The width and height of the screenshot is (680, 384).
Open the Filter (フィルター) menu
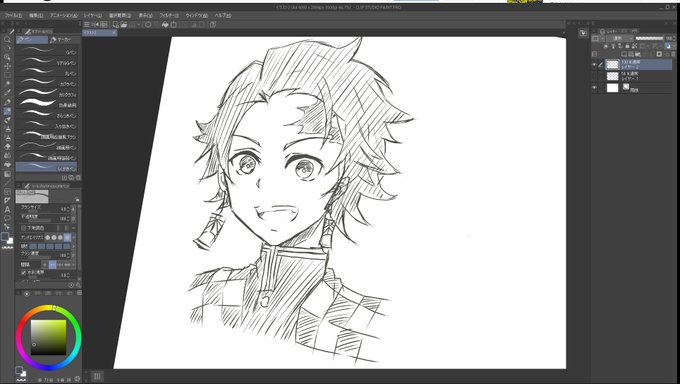[x=169, y=15]
